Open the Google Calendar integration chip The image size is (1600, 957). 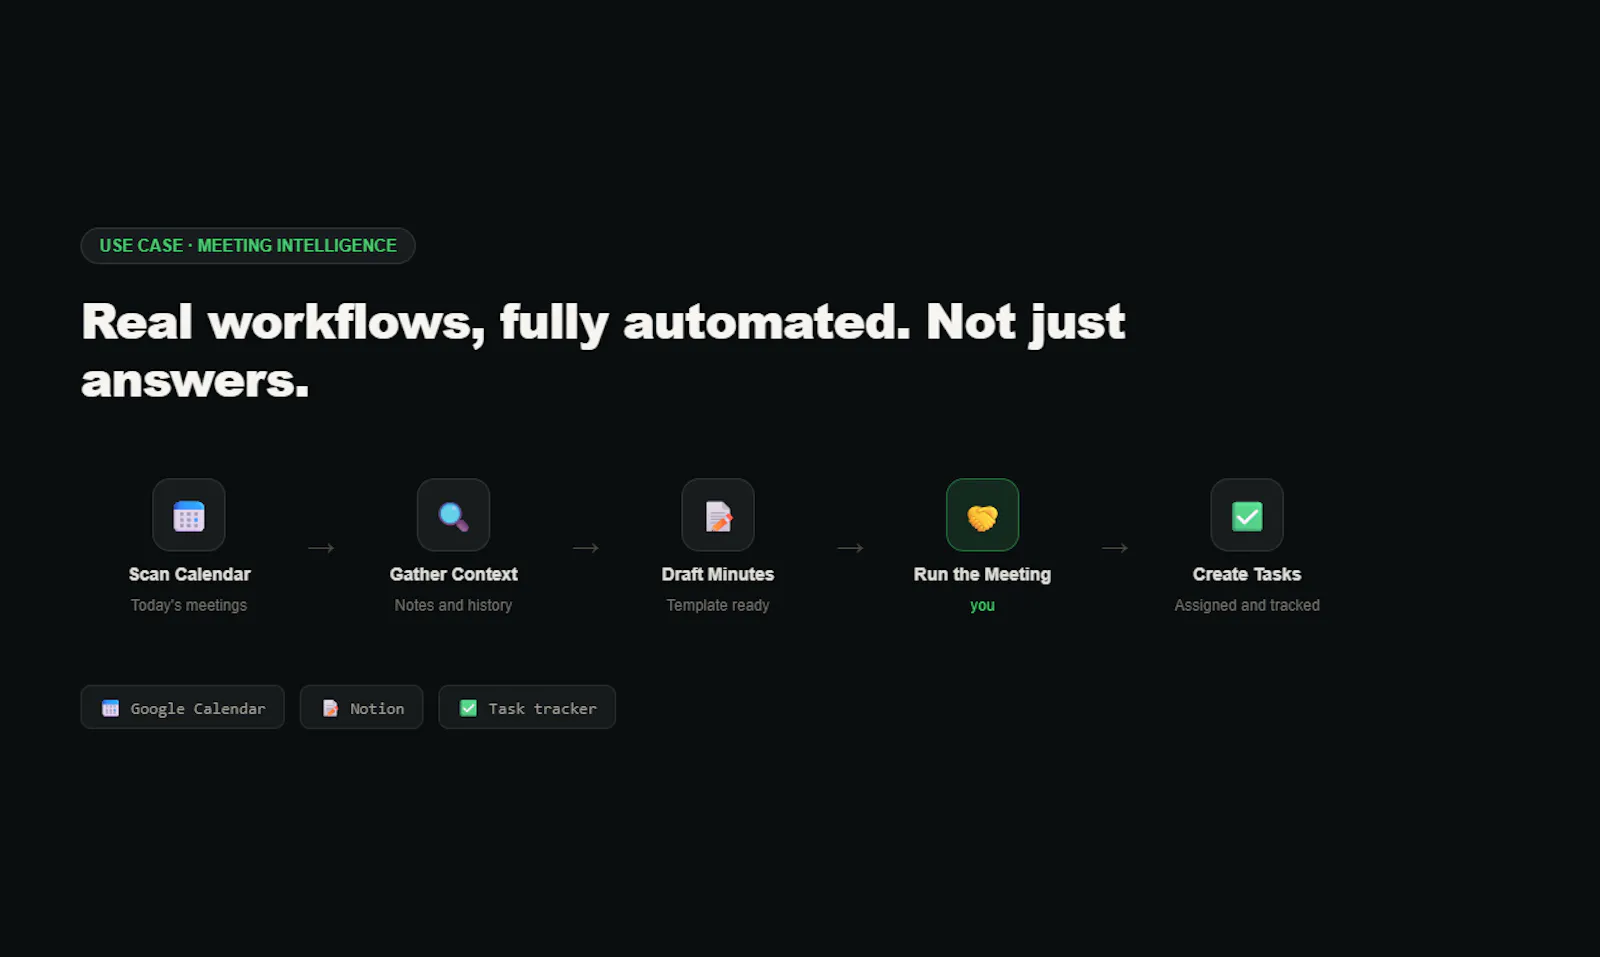coord(183,707)
